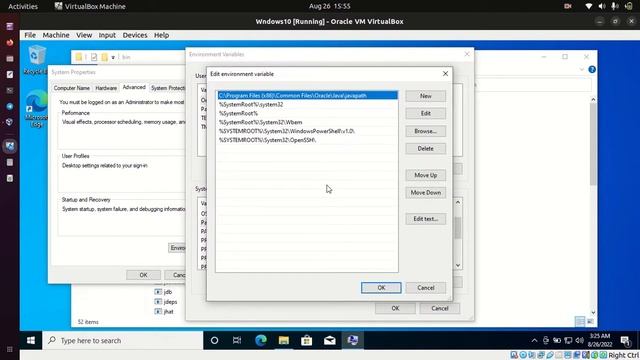Screen dimensions: 640x360
Task: Open the VirtualBox File menu
Action: coord(30,35)
